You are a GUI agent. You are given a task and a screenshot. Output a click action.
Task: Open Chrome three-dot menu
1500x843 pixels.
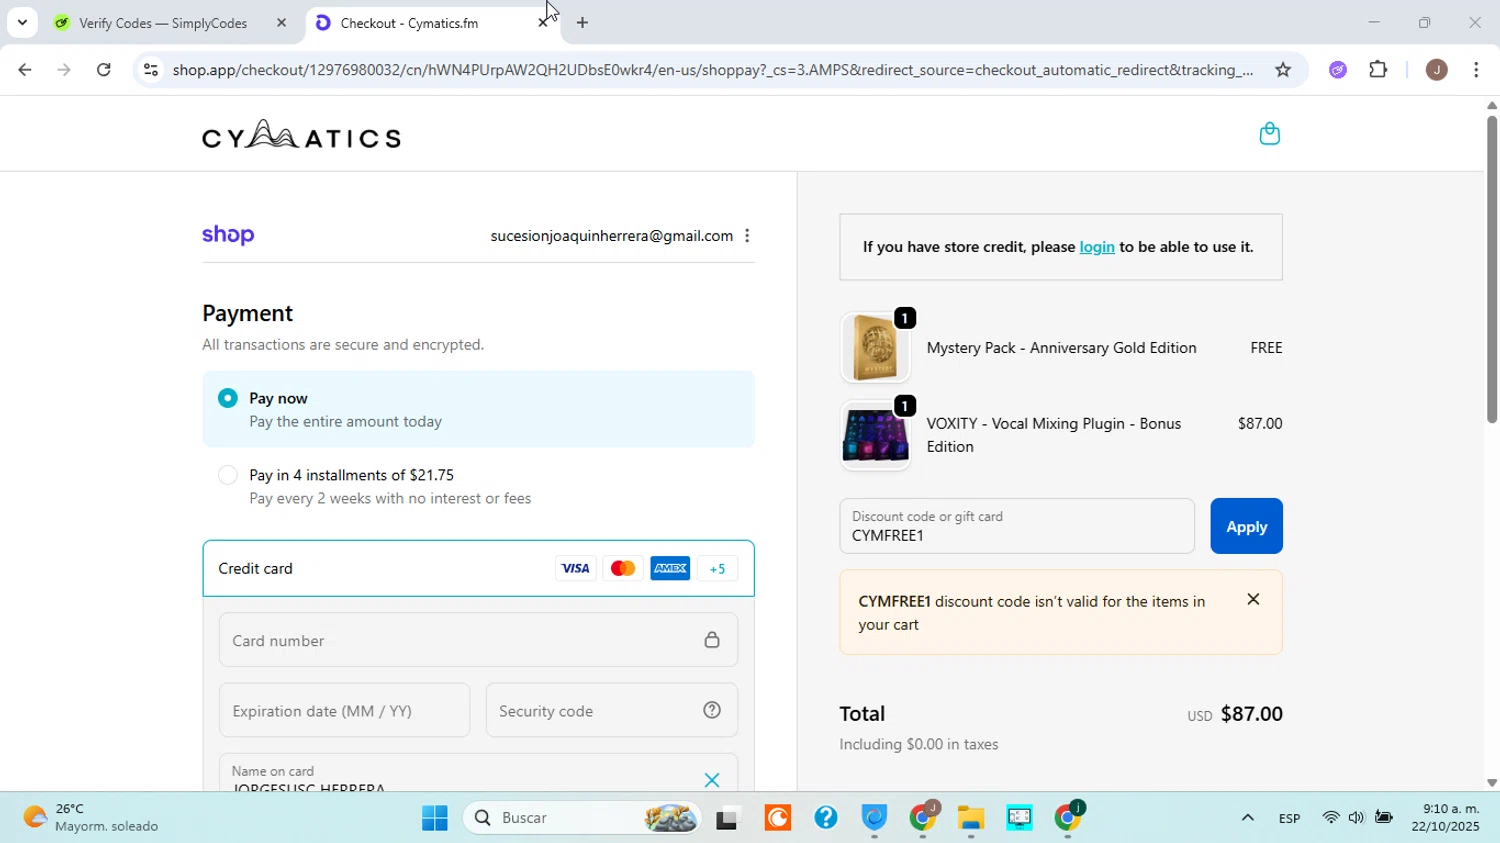pos(1477,70)
